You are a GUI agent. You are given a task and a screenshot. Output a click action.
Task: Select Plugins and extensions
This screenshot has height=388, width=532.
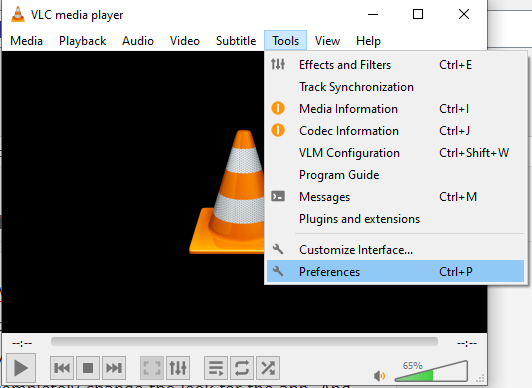coord(396,219)
